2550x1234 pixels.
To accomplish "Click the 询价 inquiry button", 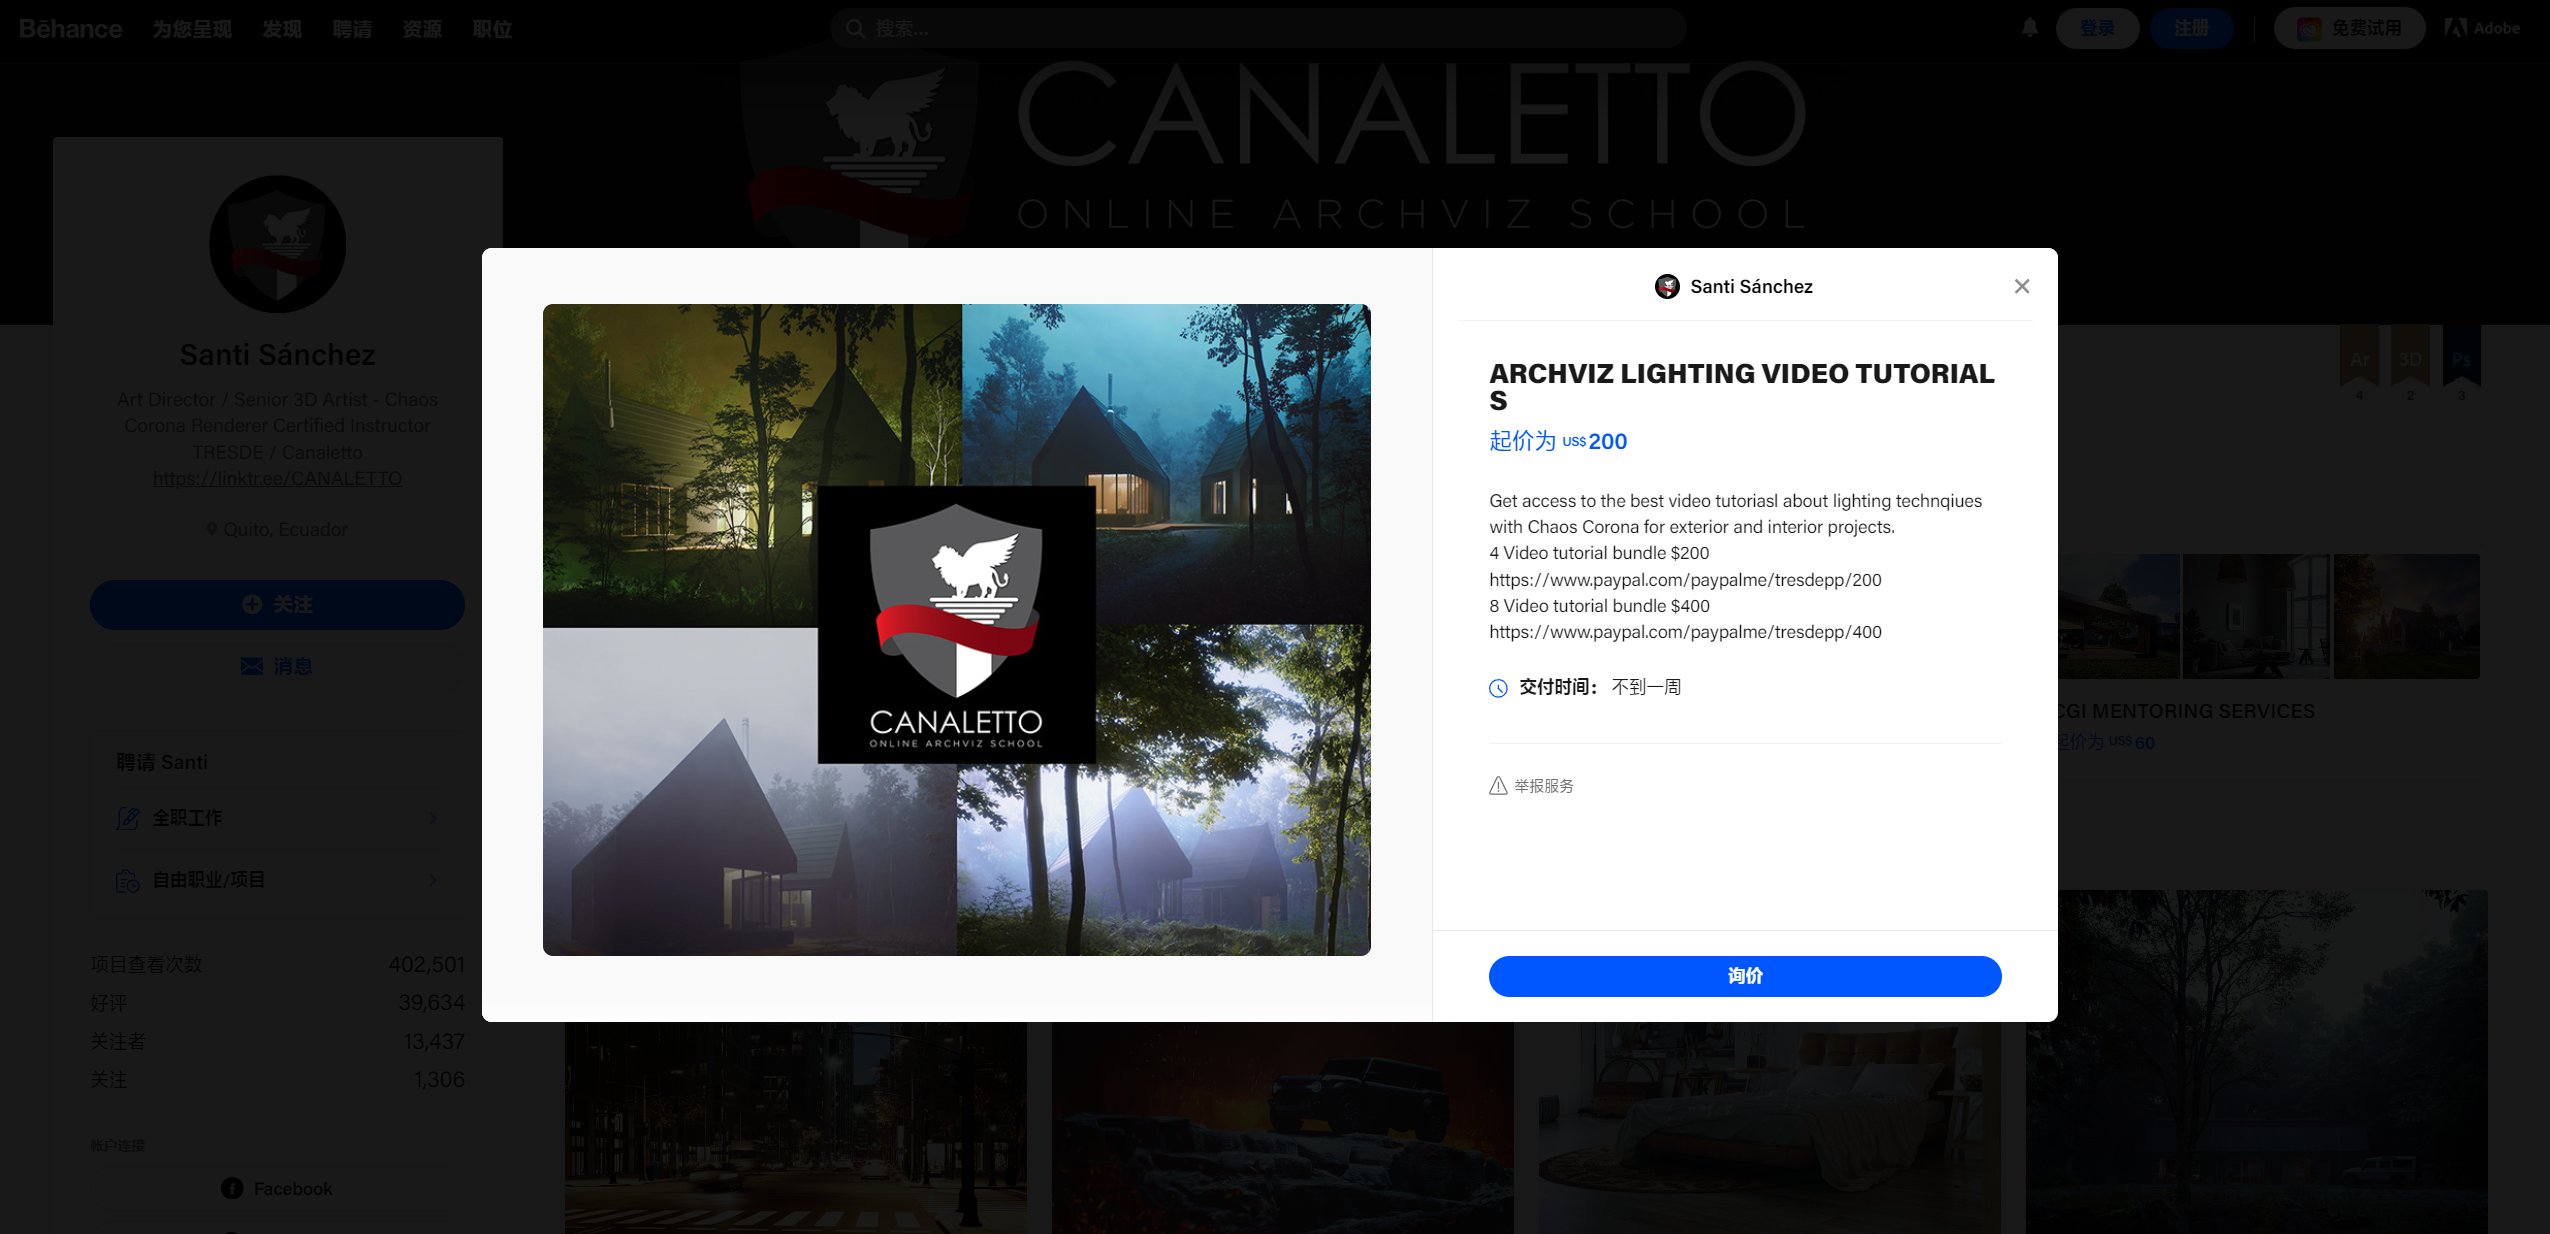I will click(1744, 976).
